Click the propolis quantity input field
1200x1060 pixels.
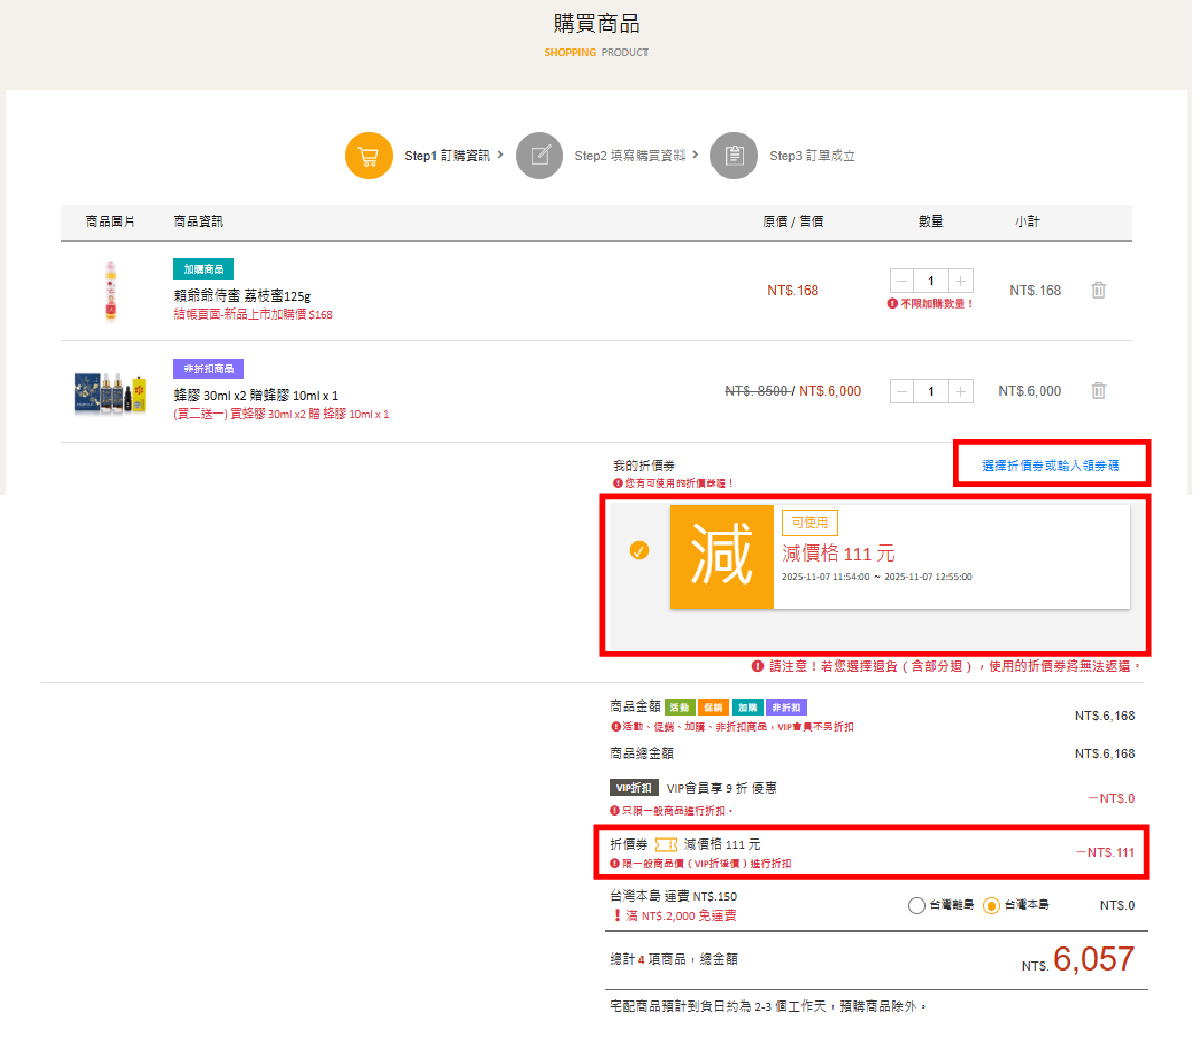pyautogui.click(x=931, y=391)
